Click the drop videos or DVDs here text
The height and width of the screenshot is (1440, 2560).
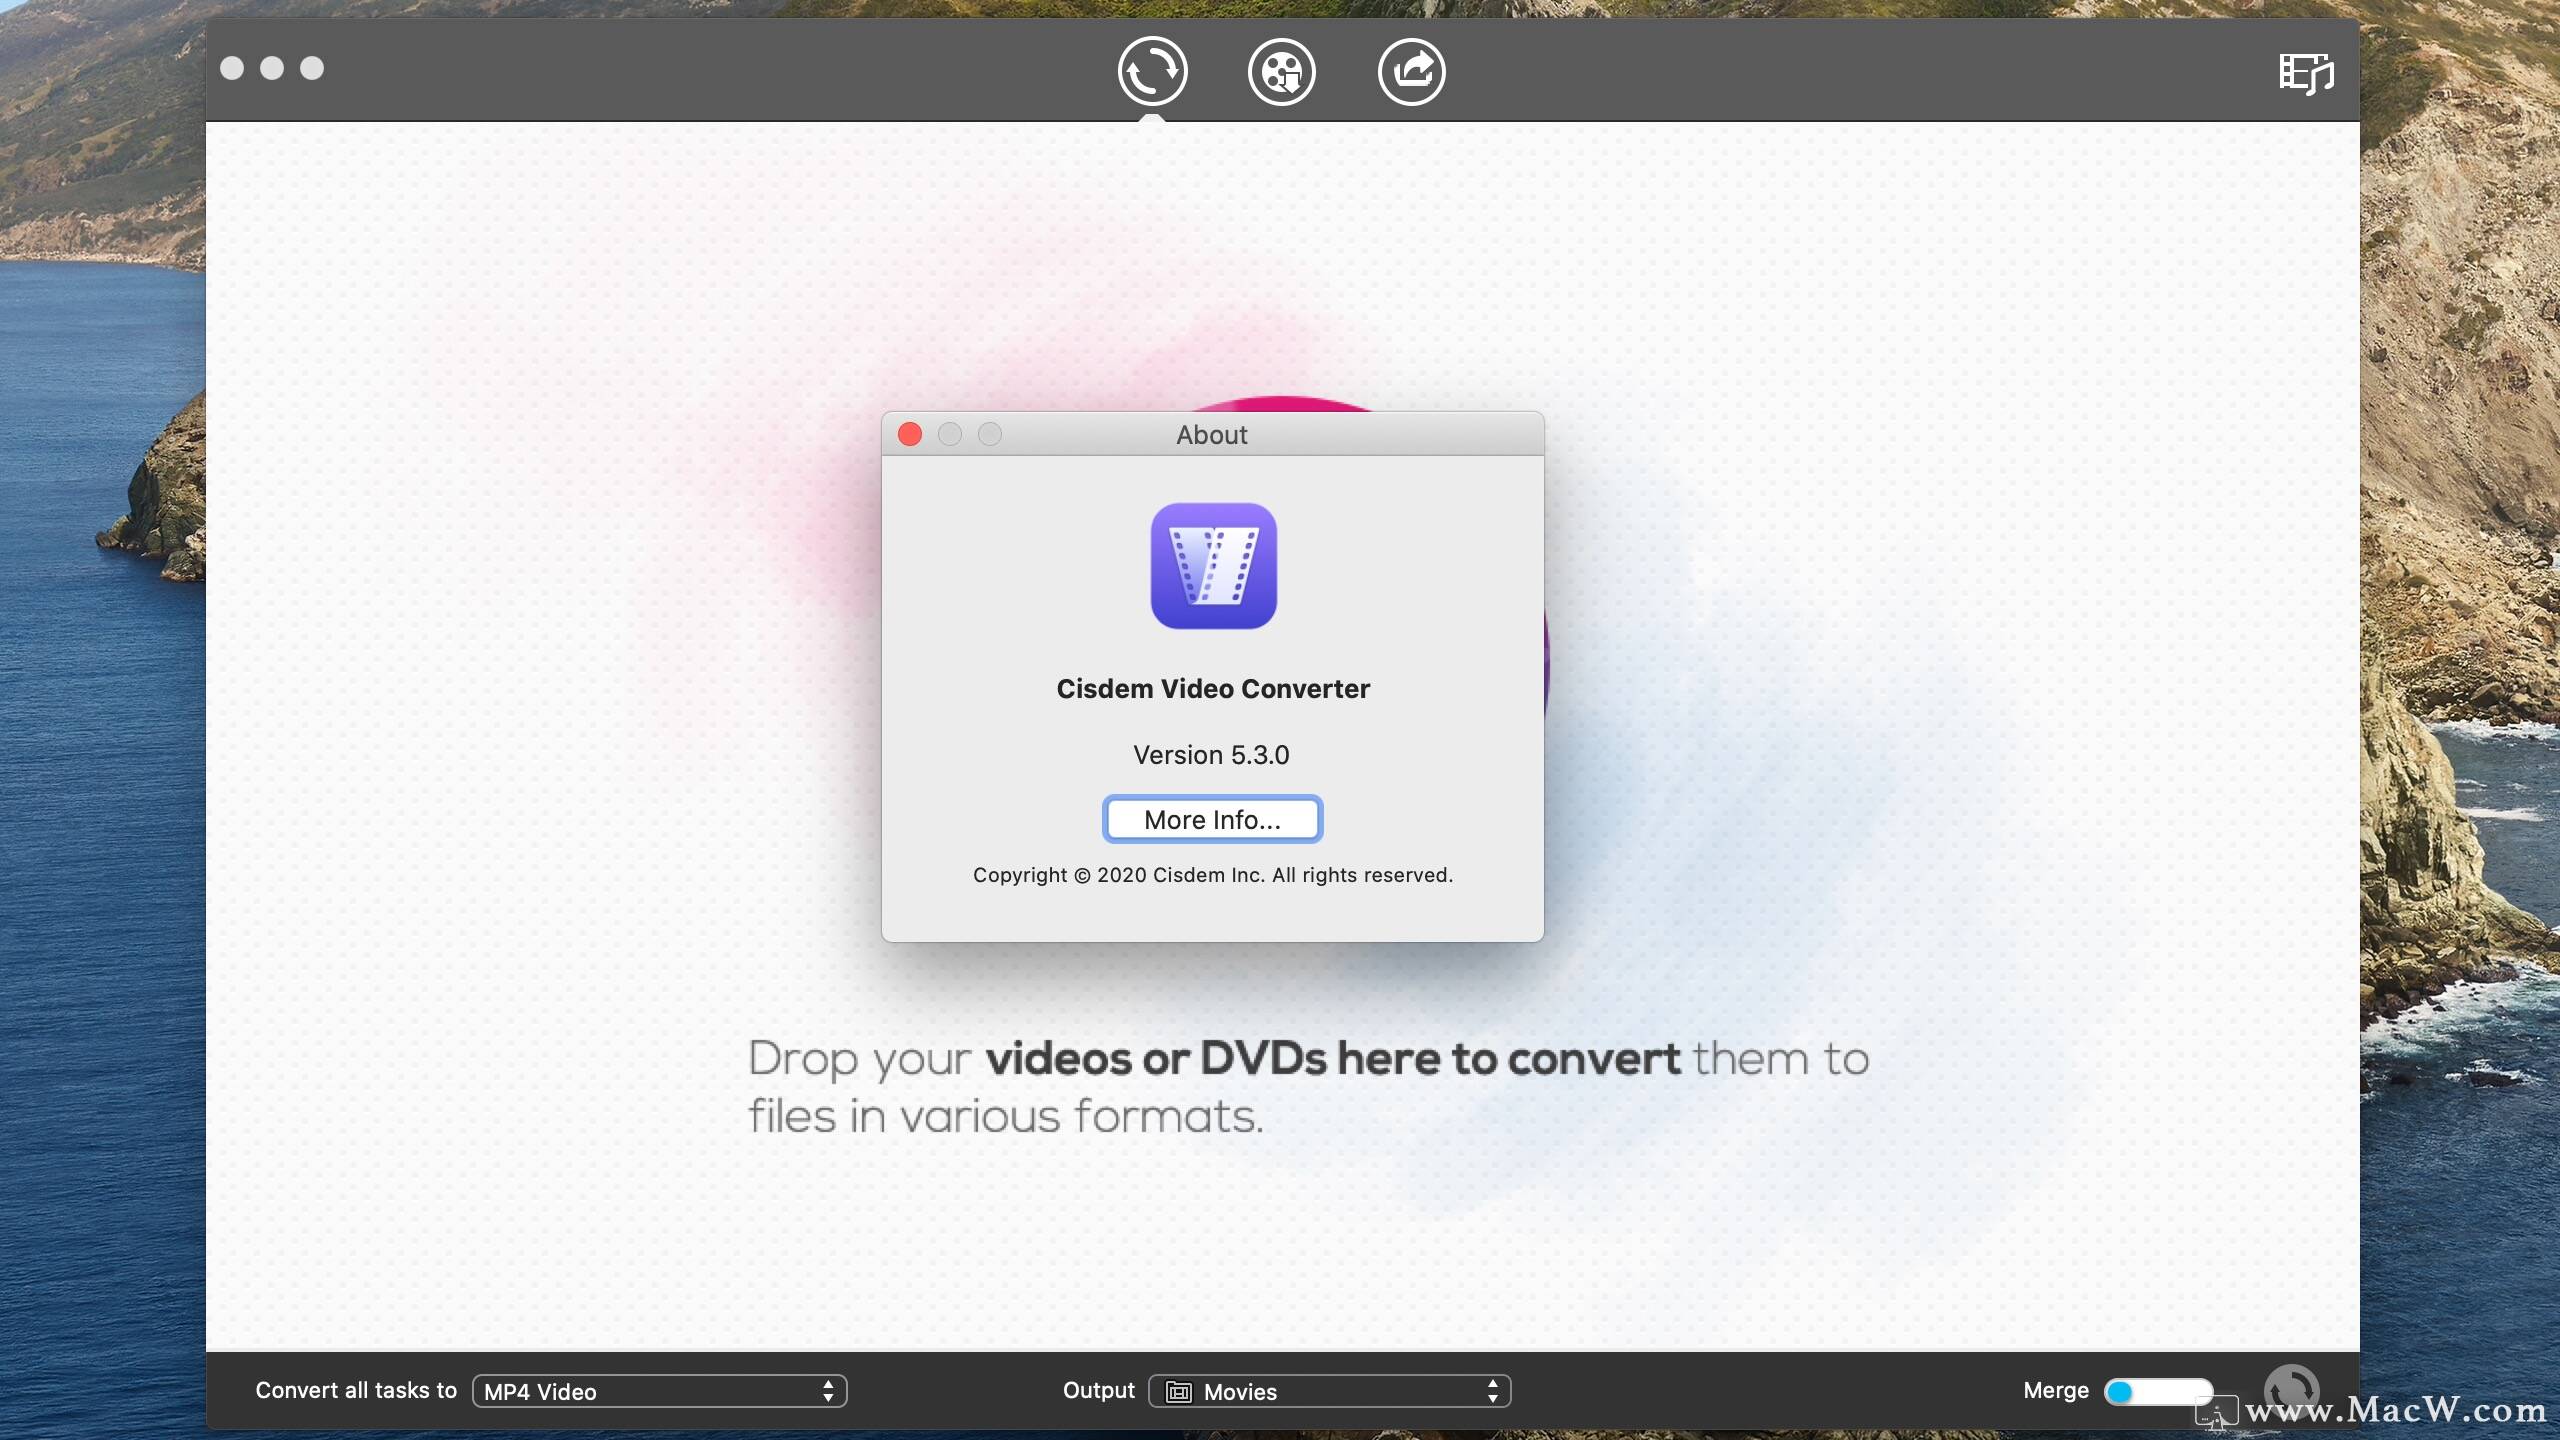pos(1308,1087)
